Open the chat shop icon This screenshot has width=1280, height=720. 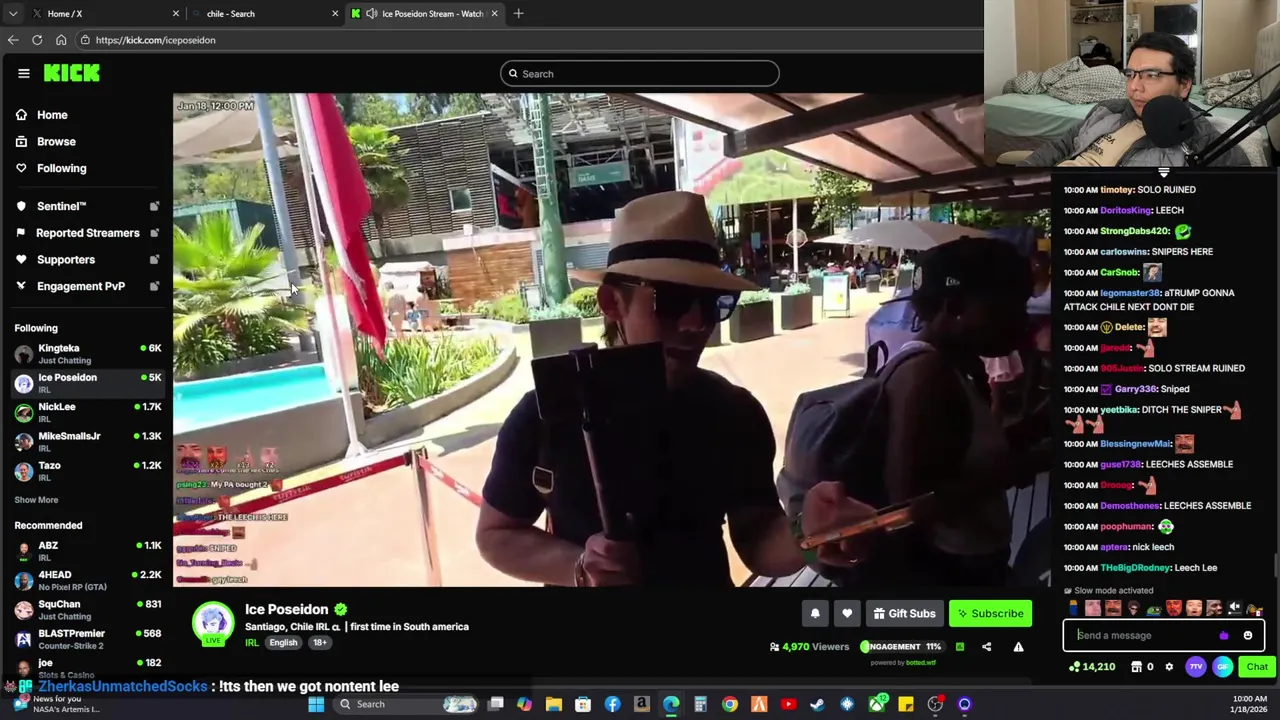tap(1136, 667)
